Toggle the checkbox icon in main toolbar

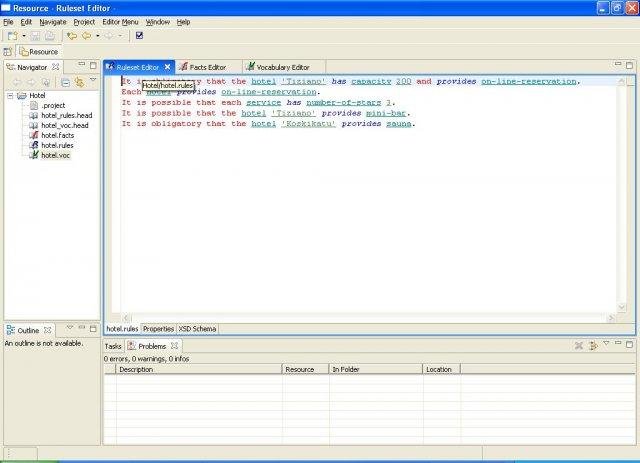(x=139, y=36)
